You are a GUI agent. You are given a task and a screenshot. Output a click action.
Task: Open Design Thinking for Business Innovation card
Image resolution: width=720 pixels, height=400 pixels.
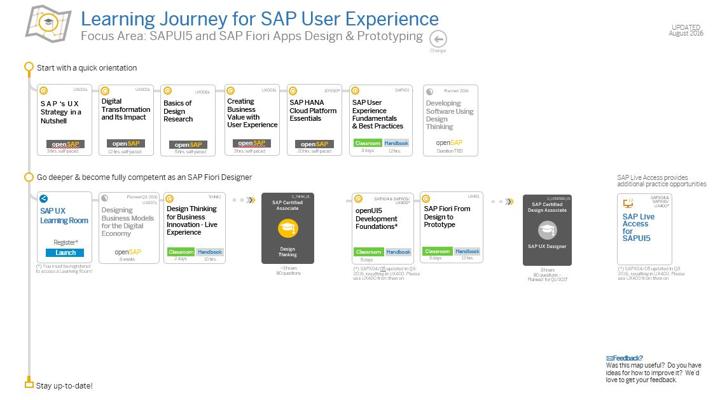195,228
